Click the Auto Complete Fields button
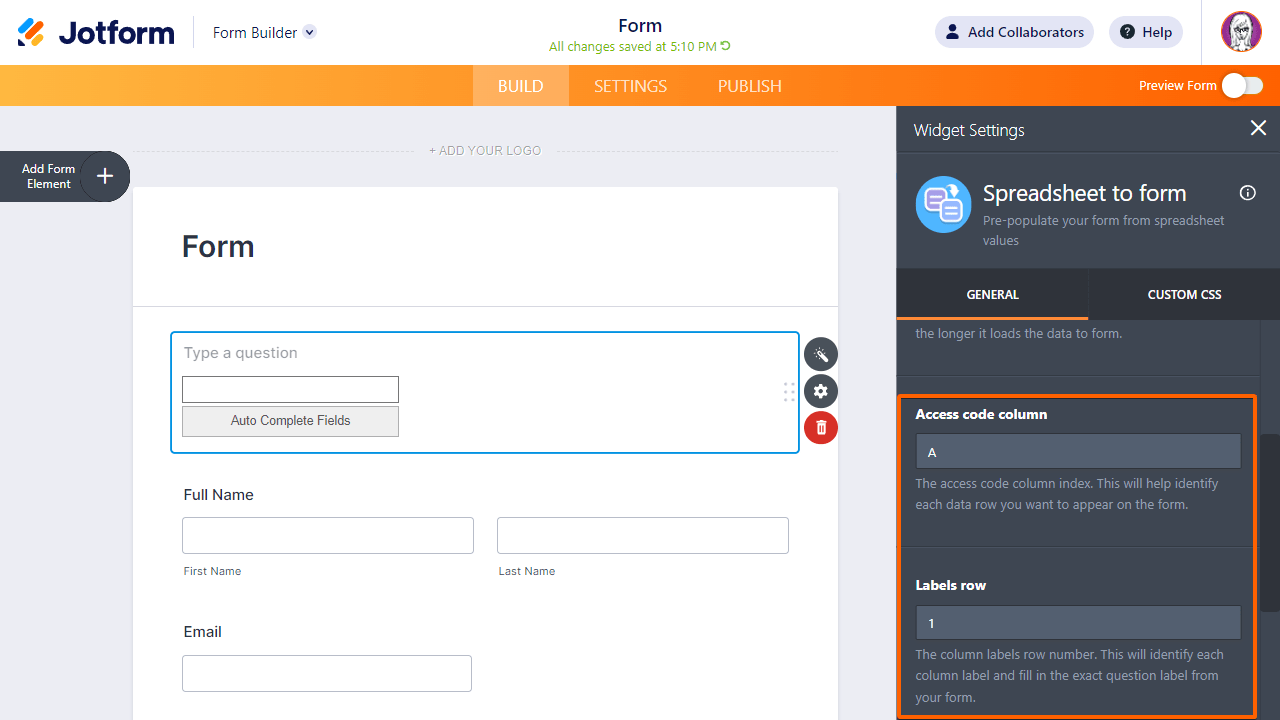The image size is (1280, 720). [x=290, y=421]
